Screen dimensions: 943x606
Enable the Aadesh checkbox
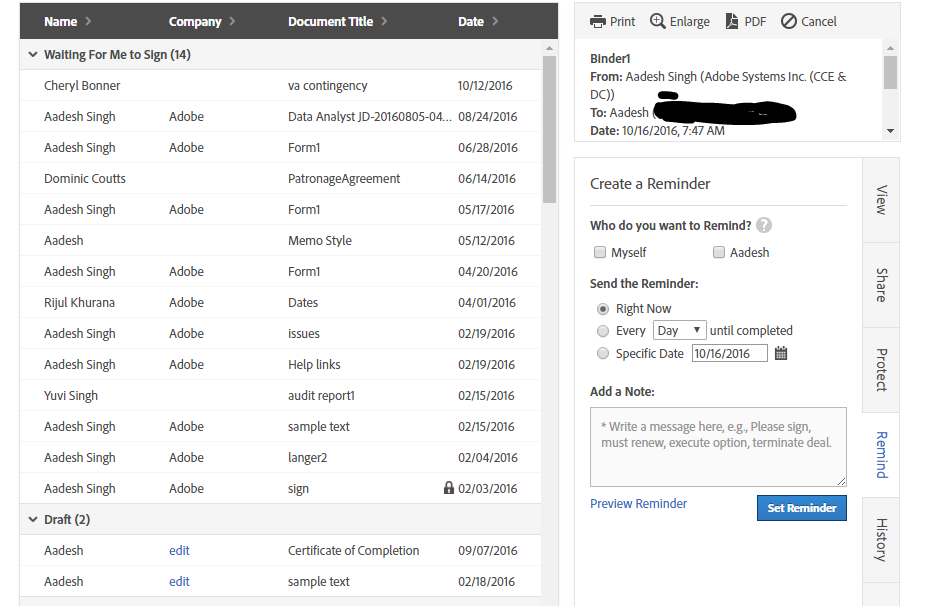pos(719,252)
